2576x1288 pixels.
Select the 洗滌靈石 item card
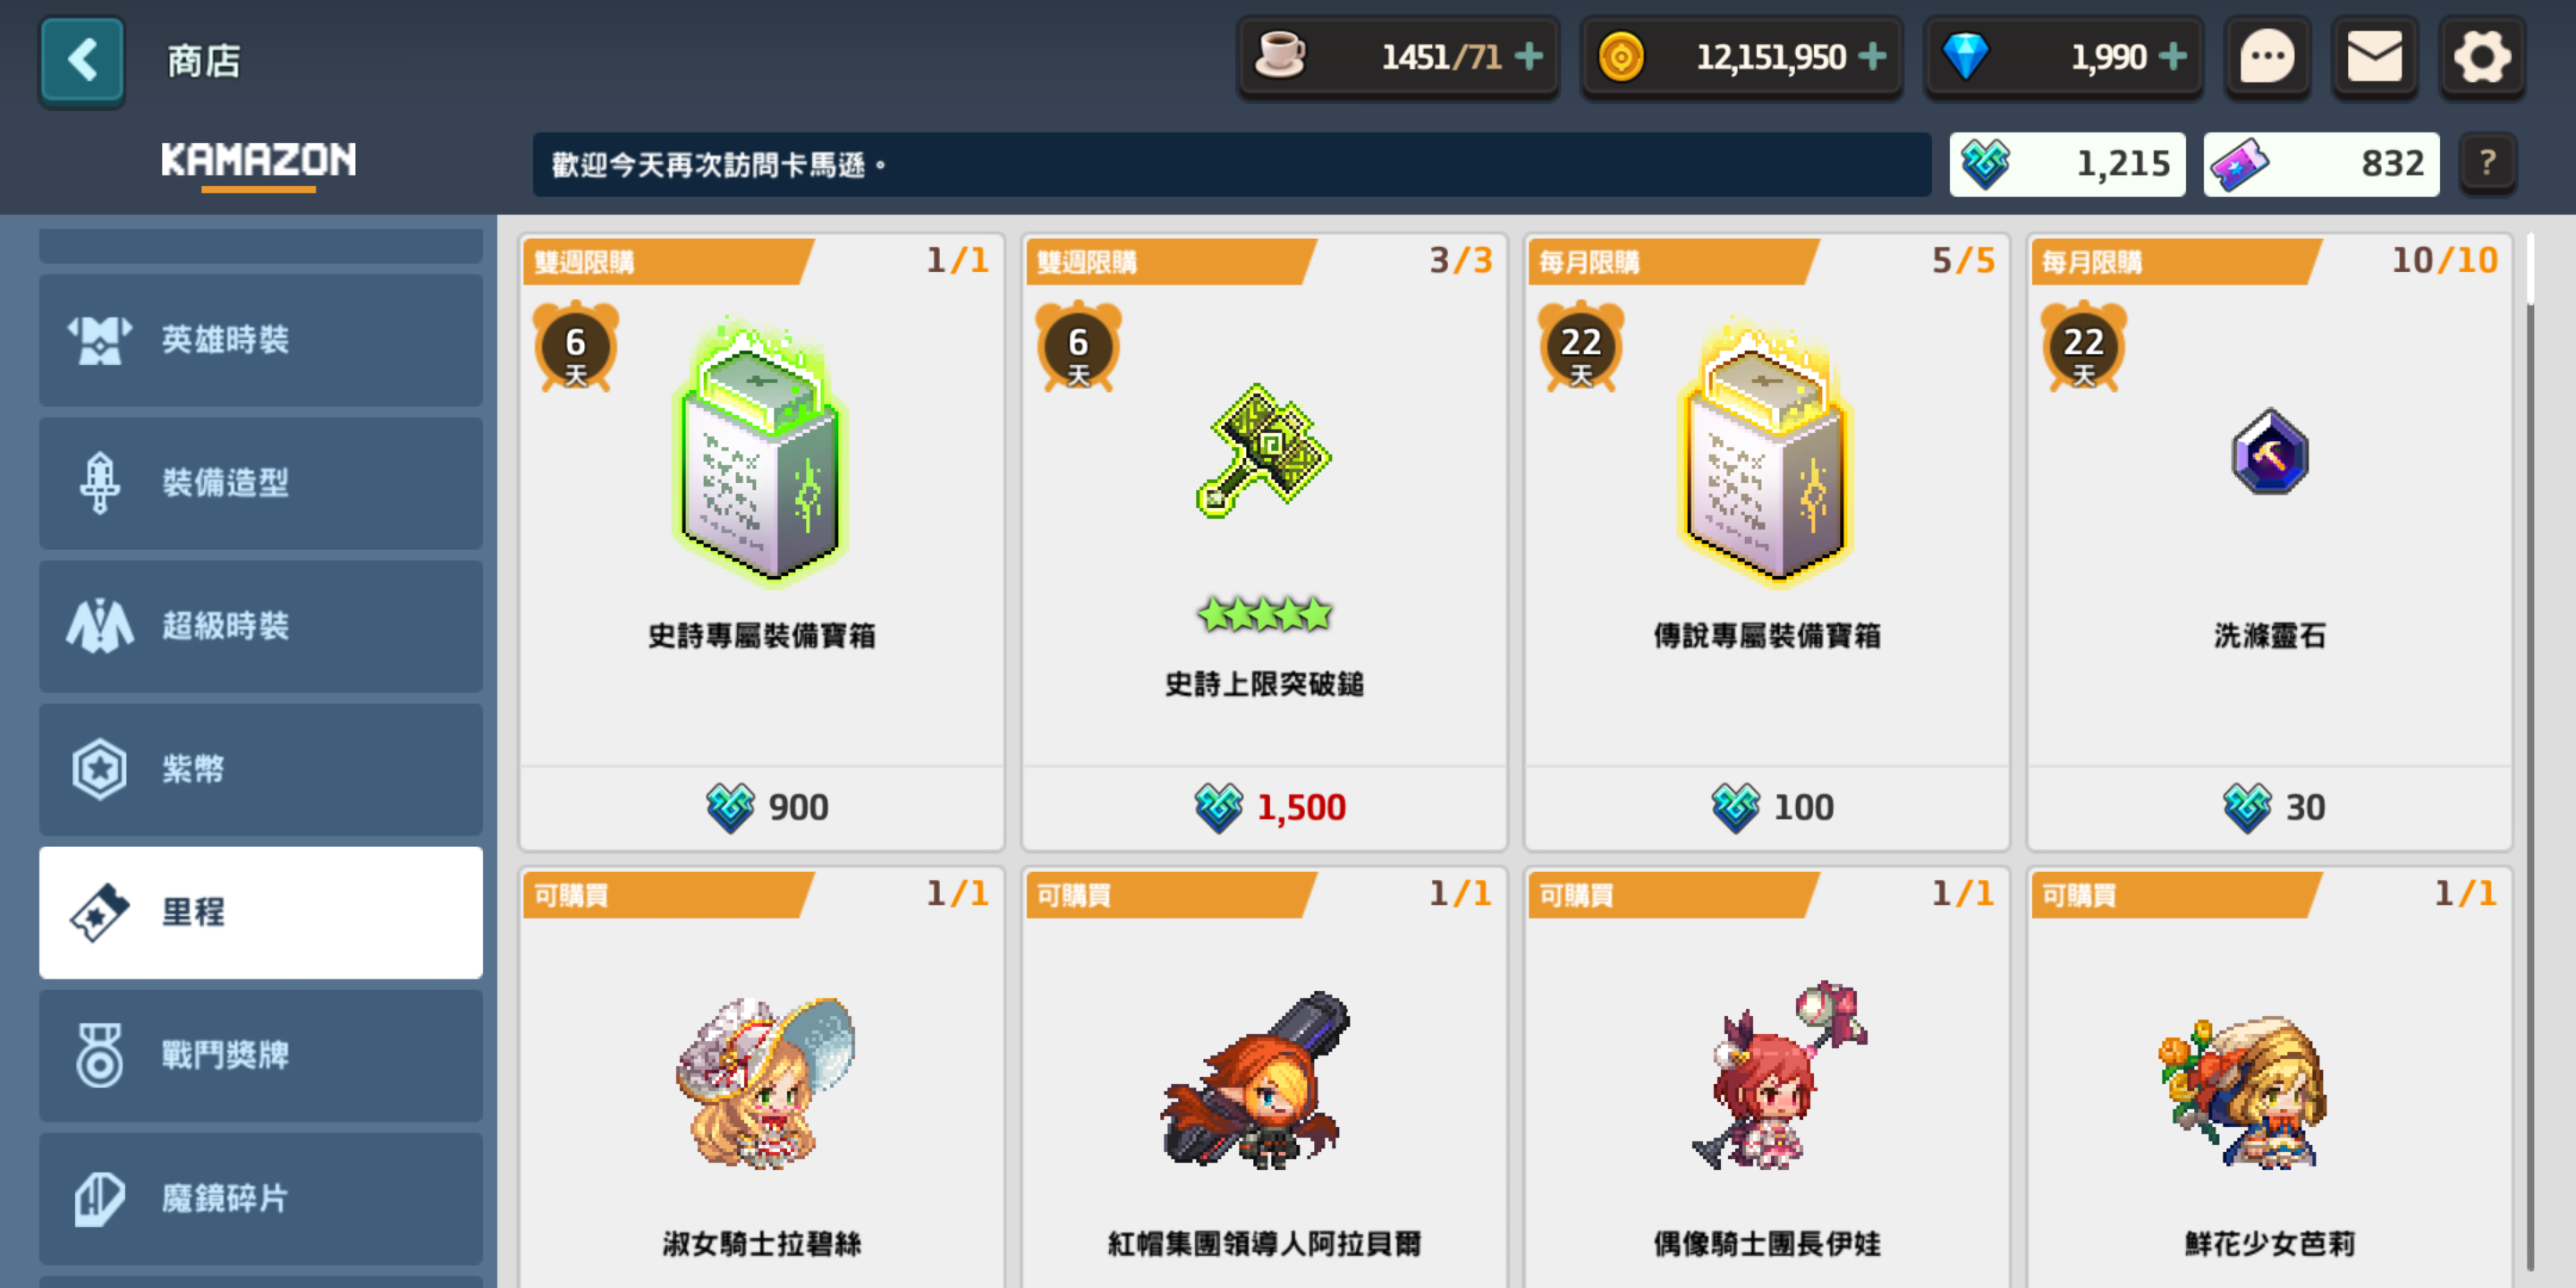pos(2270,542)
